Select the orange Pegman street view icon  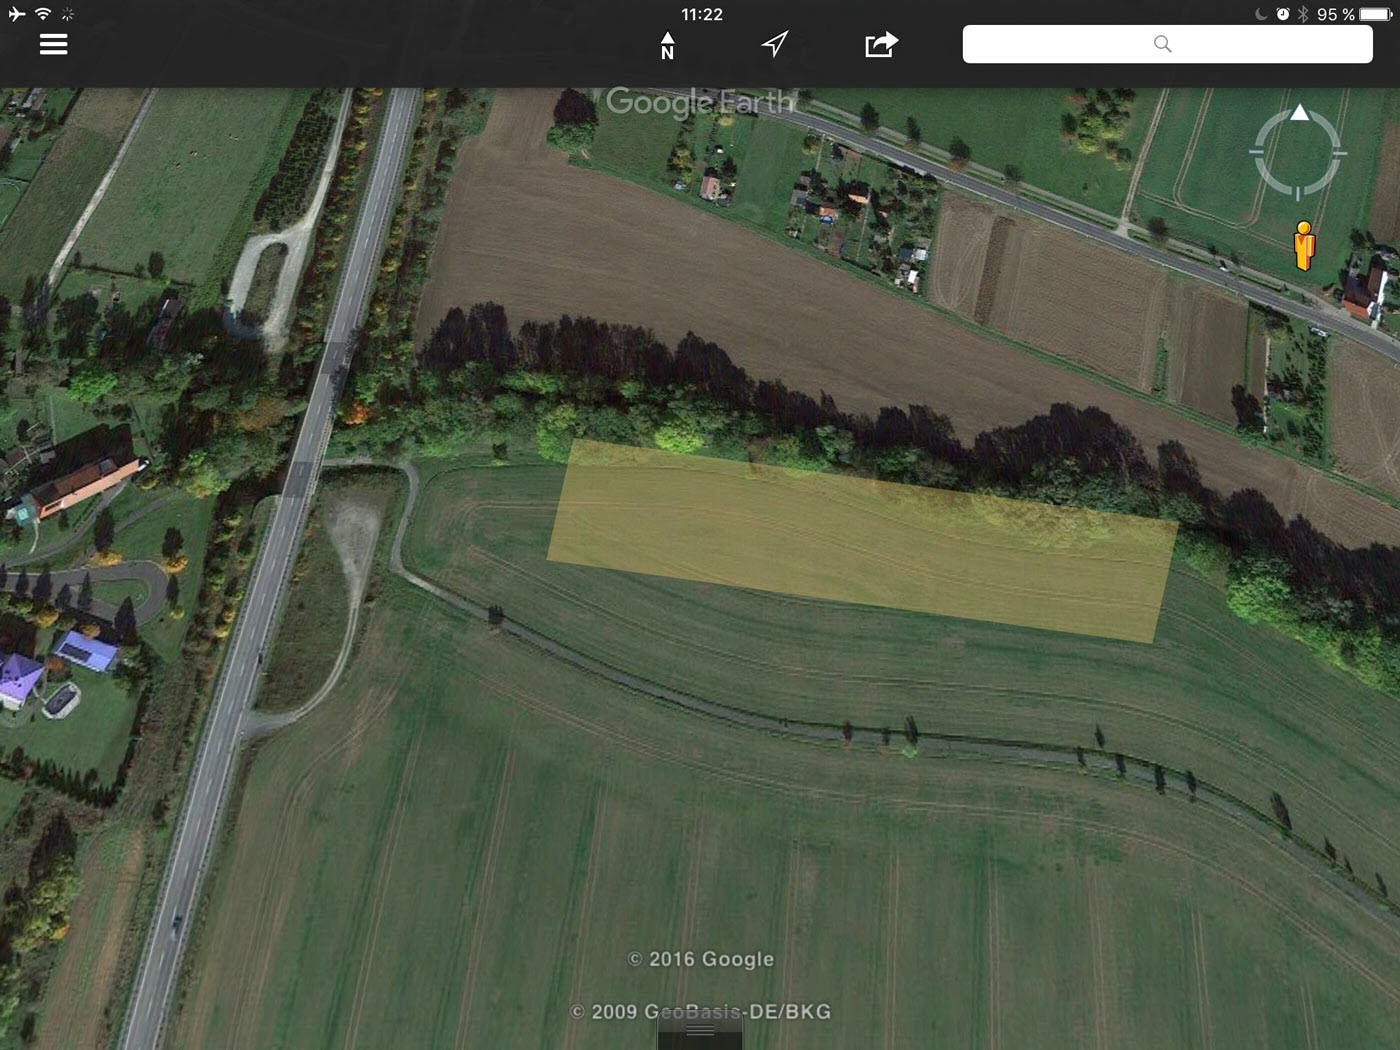[1304, 246]
